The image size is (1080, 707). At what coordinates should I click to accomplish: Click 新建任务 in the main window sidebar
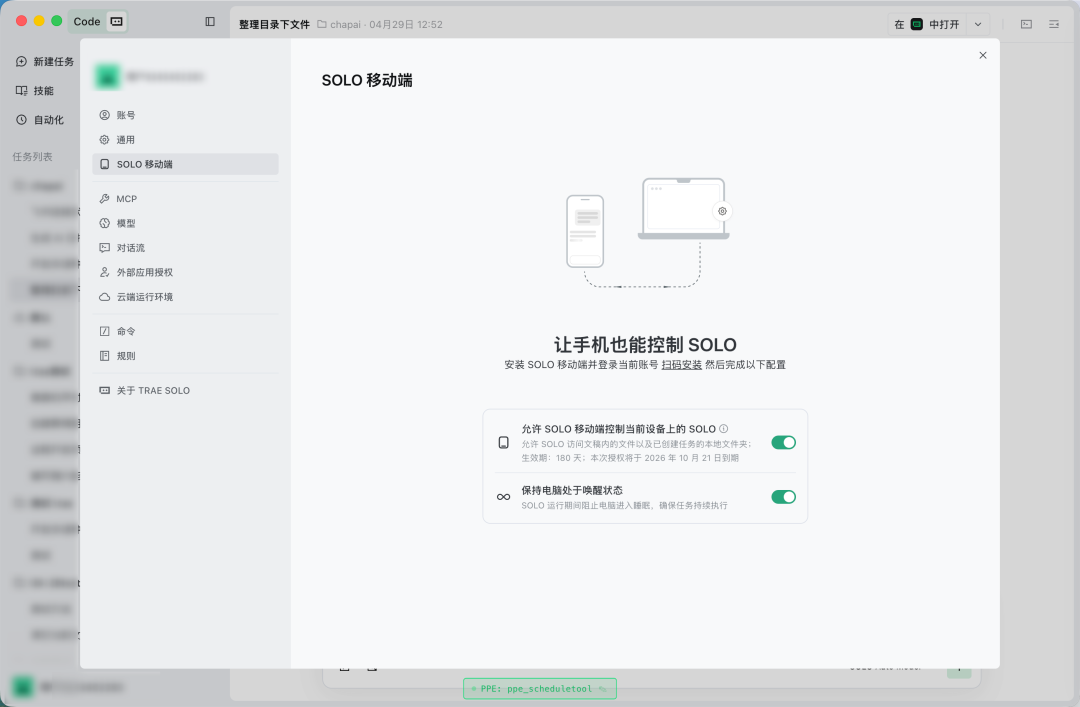[x=45, y=62]
